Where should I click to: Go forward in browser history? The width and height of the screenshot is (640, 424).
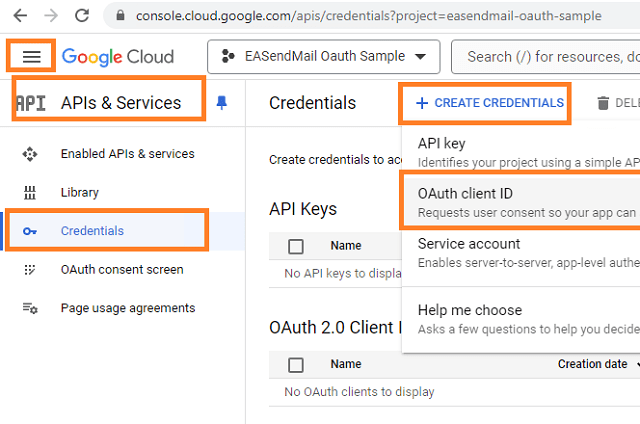(x=51, y=16)
